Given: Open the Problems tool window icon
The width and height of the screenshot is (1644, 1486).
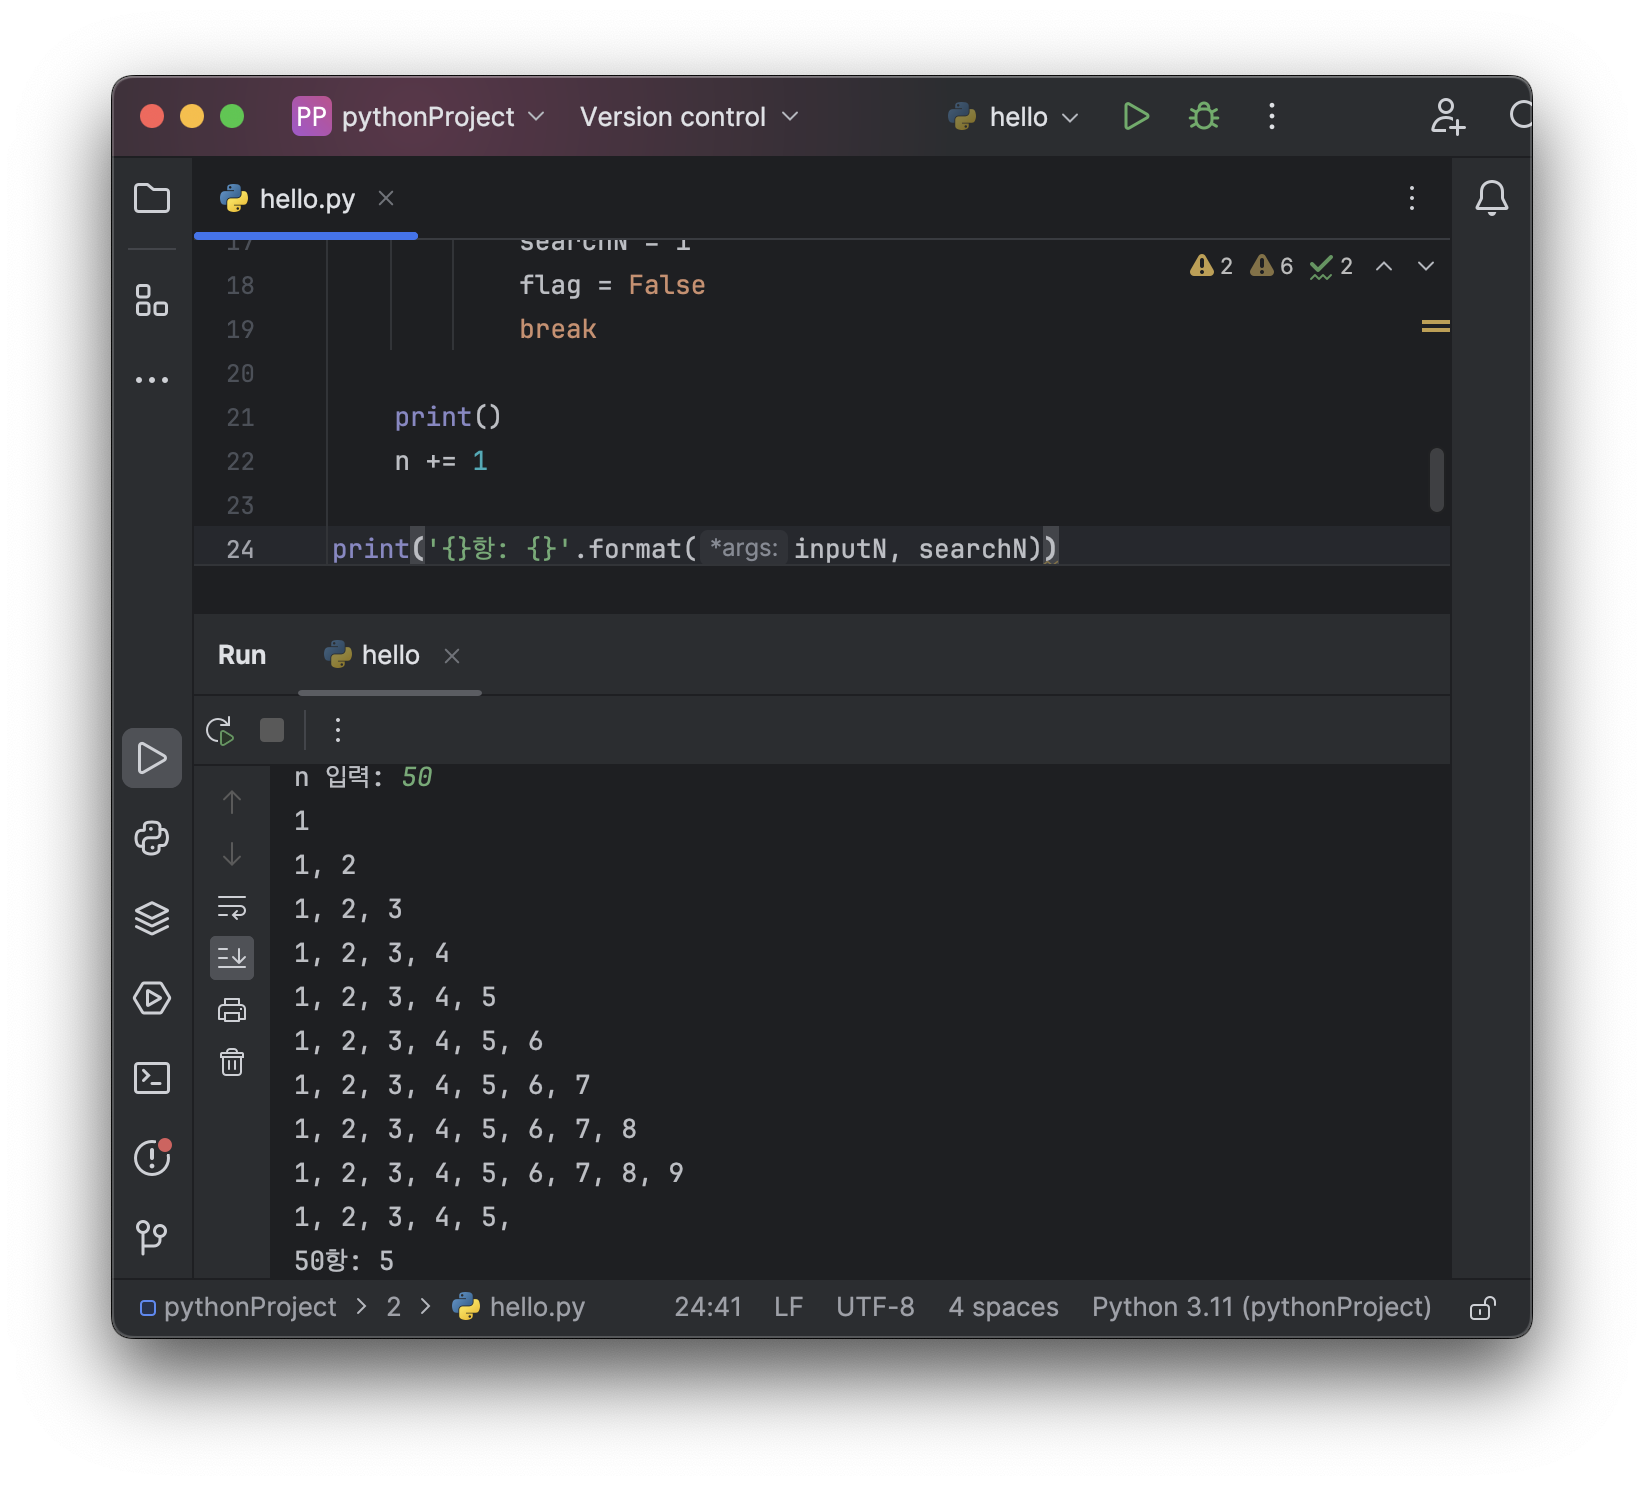Looking at the screenshot, I should [x=152, y=1158].
